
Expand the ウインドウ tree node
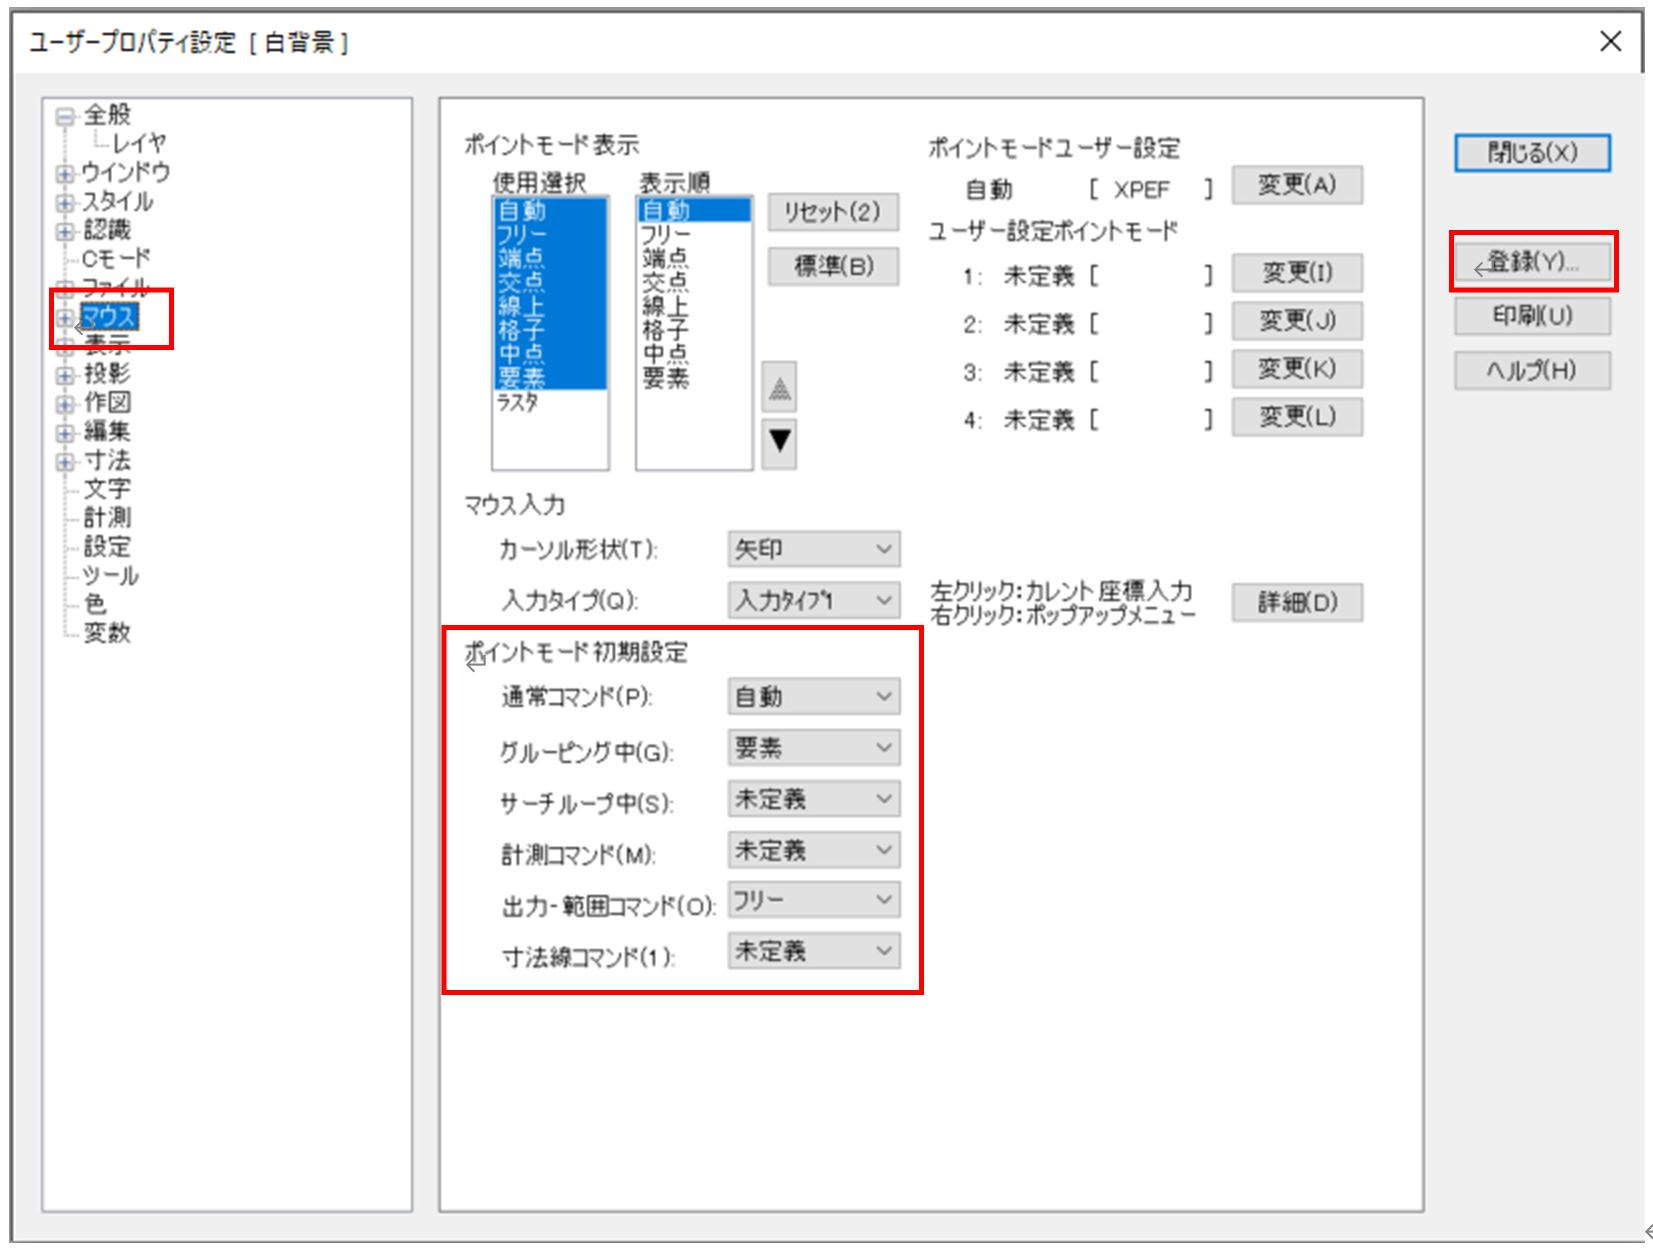(64, 173)
